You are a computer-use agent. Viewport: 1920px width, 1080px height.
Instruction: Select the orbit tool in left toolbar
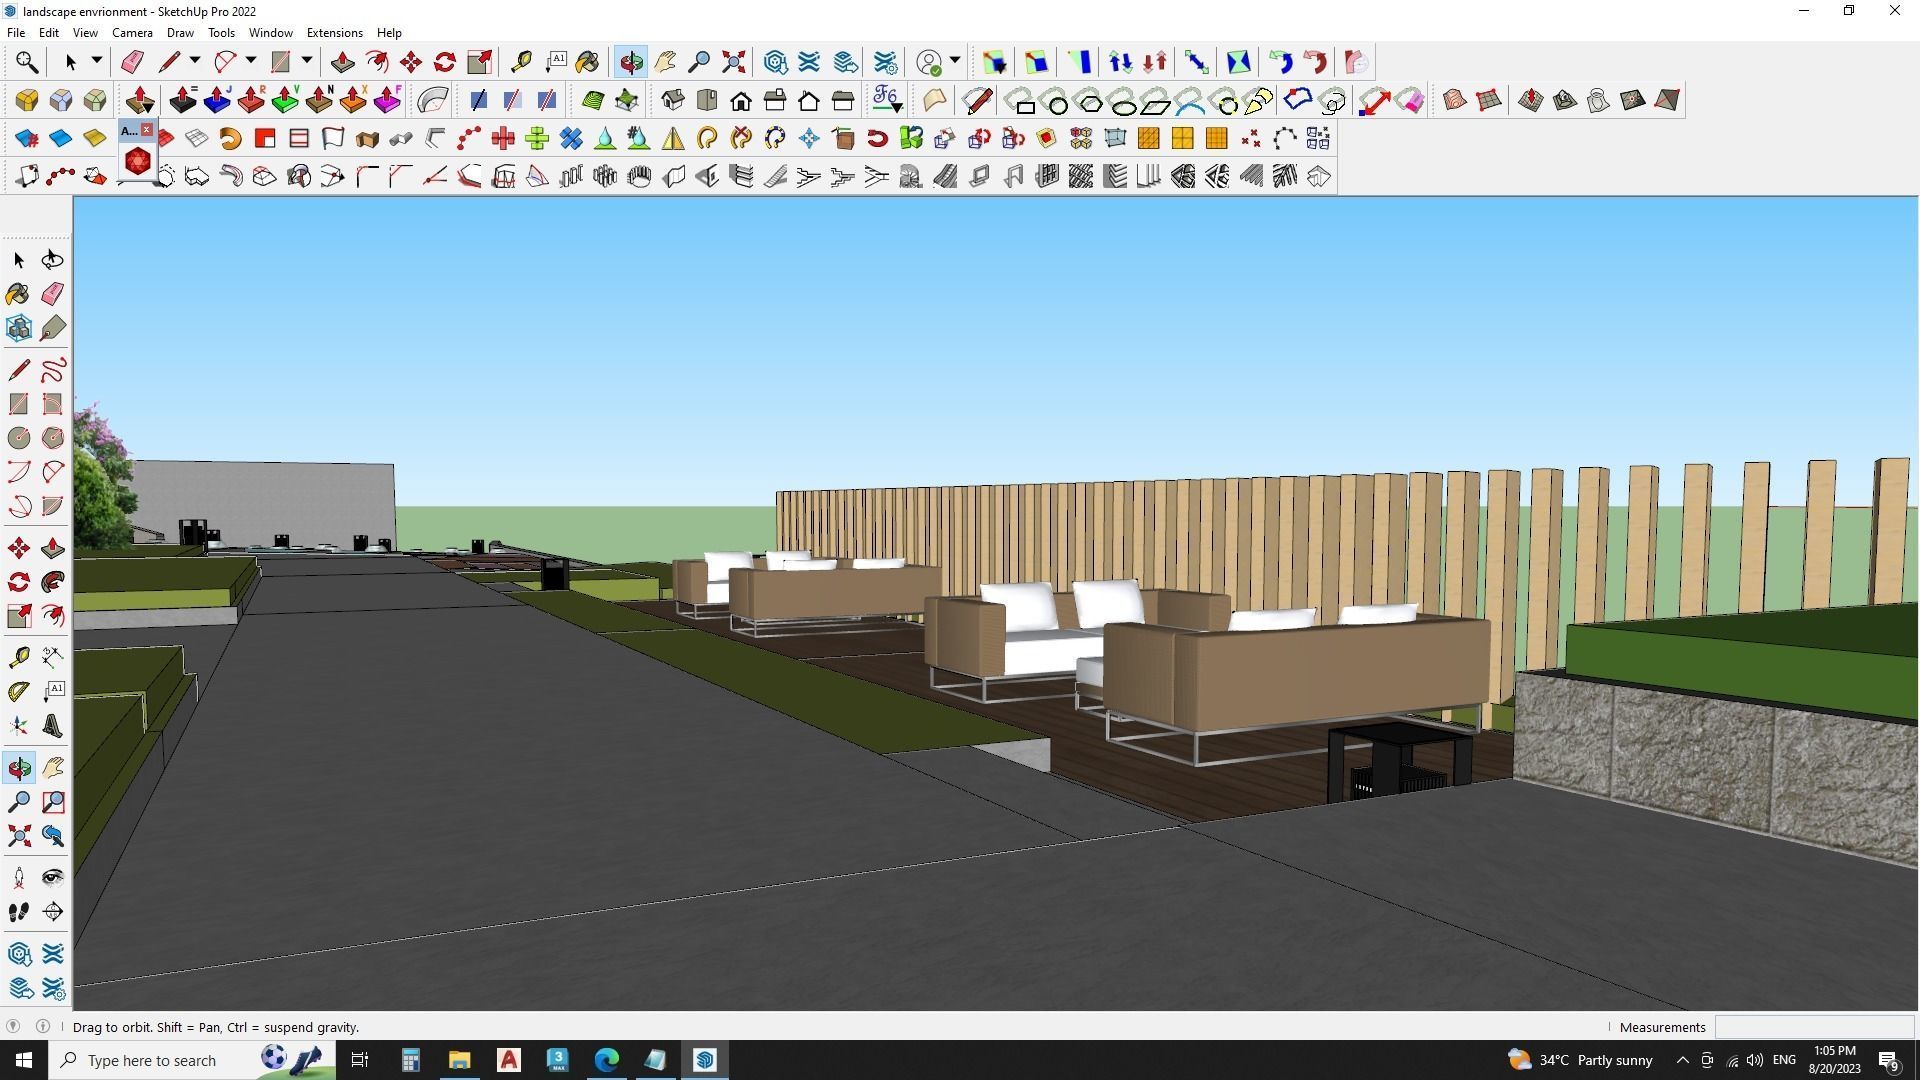(x=19, y=768)
